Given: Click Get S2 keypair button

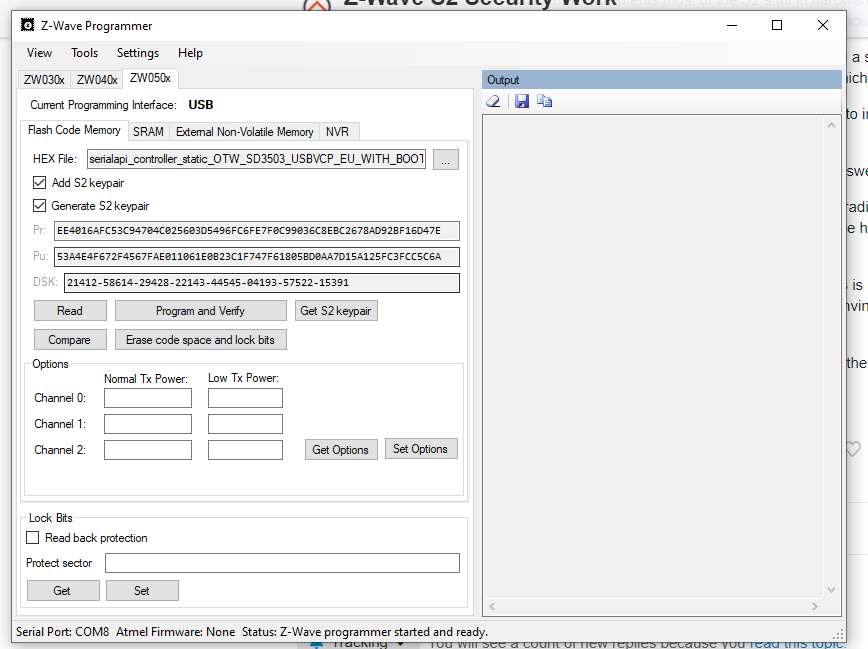Looking at the screenshot, I should [x=336, y=311].
